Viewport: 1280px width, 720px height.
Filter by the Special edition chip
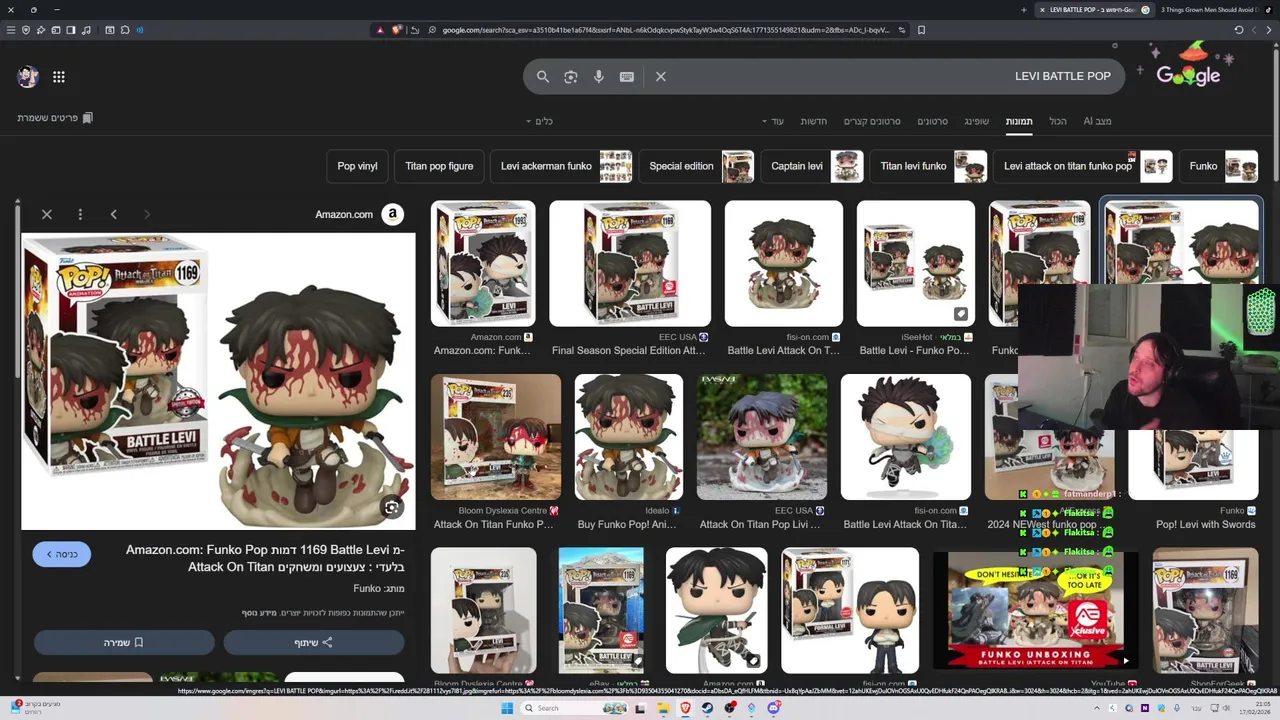coord(697,166)
